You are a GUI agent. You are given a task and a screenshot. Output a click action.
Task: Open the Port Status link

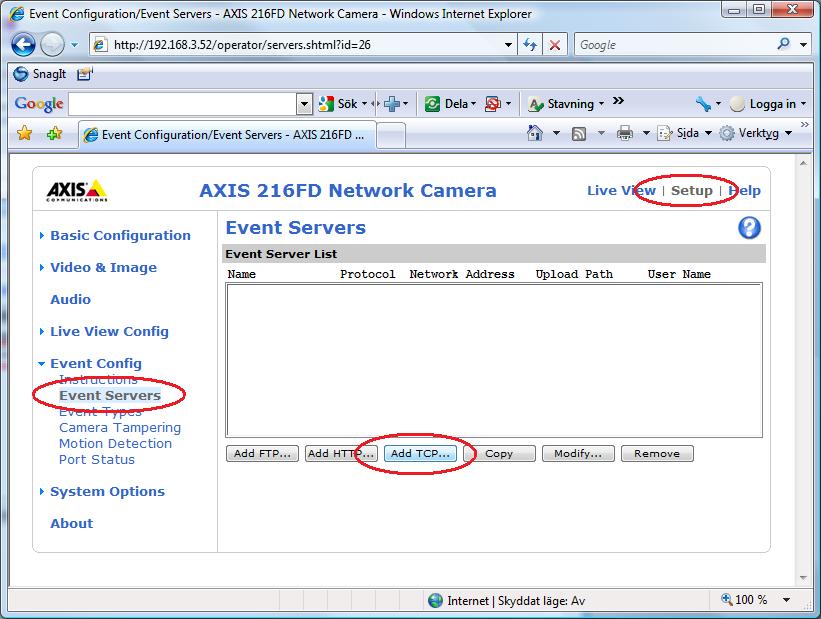pyautogui.click(x=97, y=460)
